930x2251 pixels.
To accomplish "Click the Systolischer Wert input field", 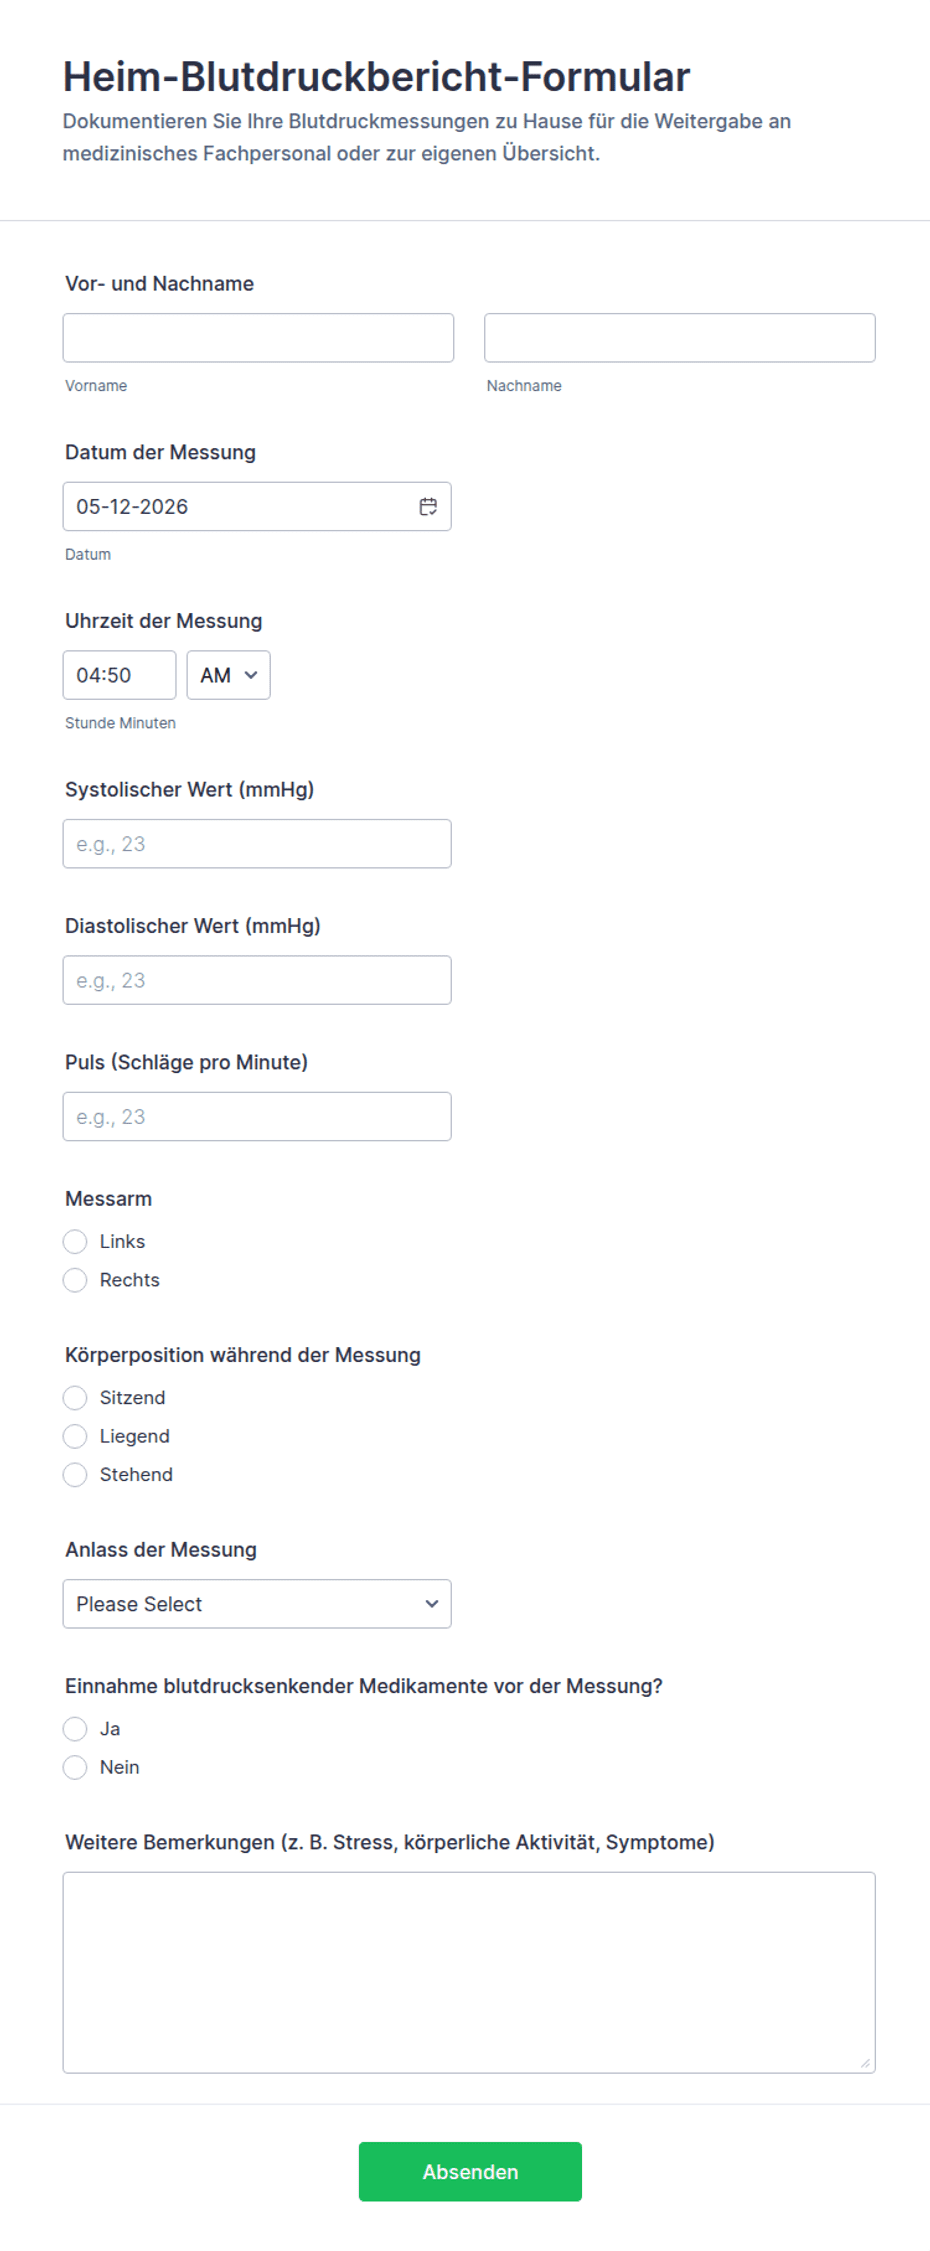I will tap(257, 844).
